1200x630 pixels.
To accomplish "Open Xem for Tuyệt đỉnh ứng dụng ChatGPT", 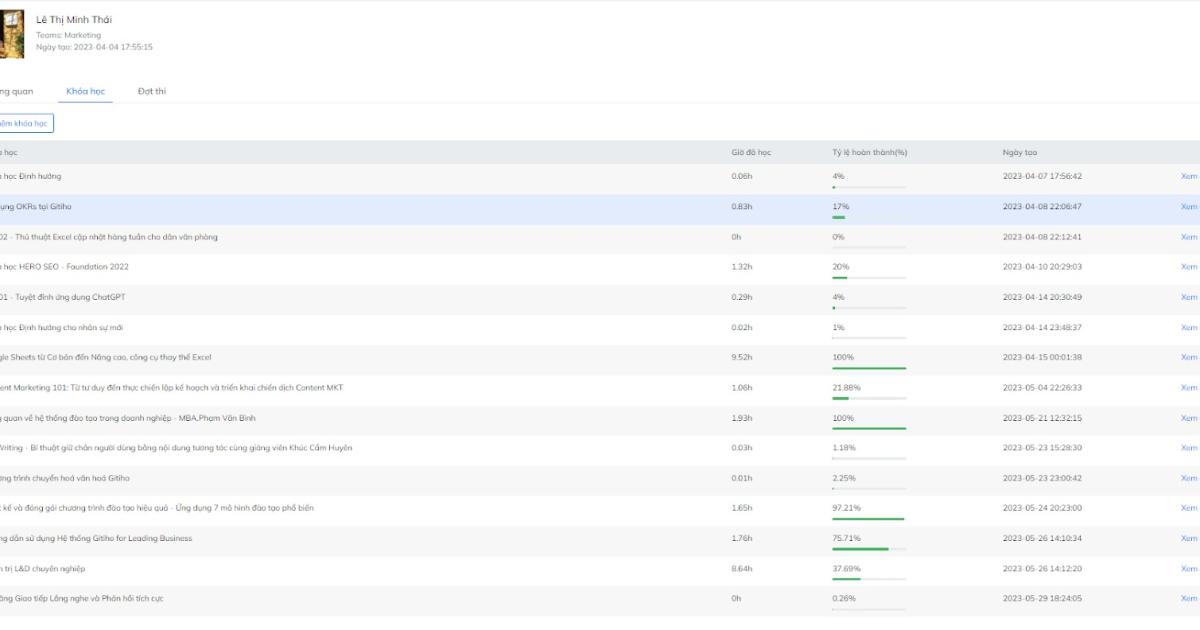I will pos(1188,297).
